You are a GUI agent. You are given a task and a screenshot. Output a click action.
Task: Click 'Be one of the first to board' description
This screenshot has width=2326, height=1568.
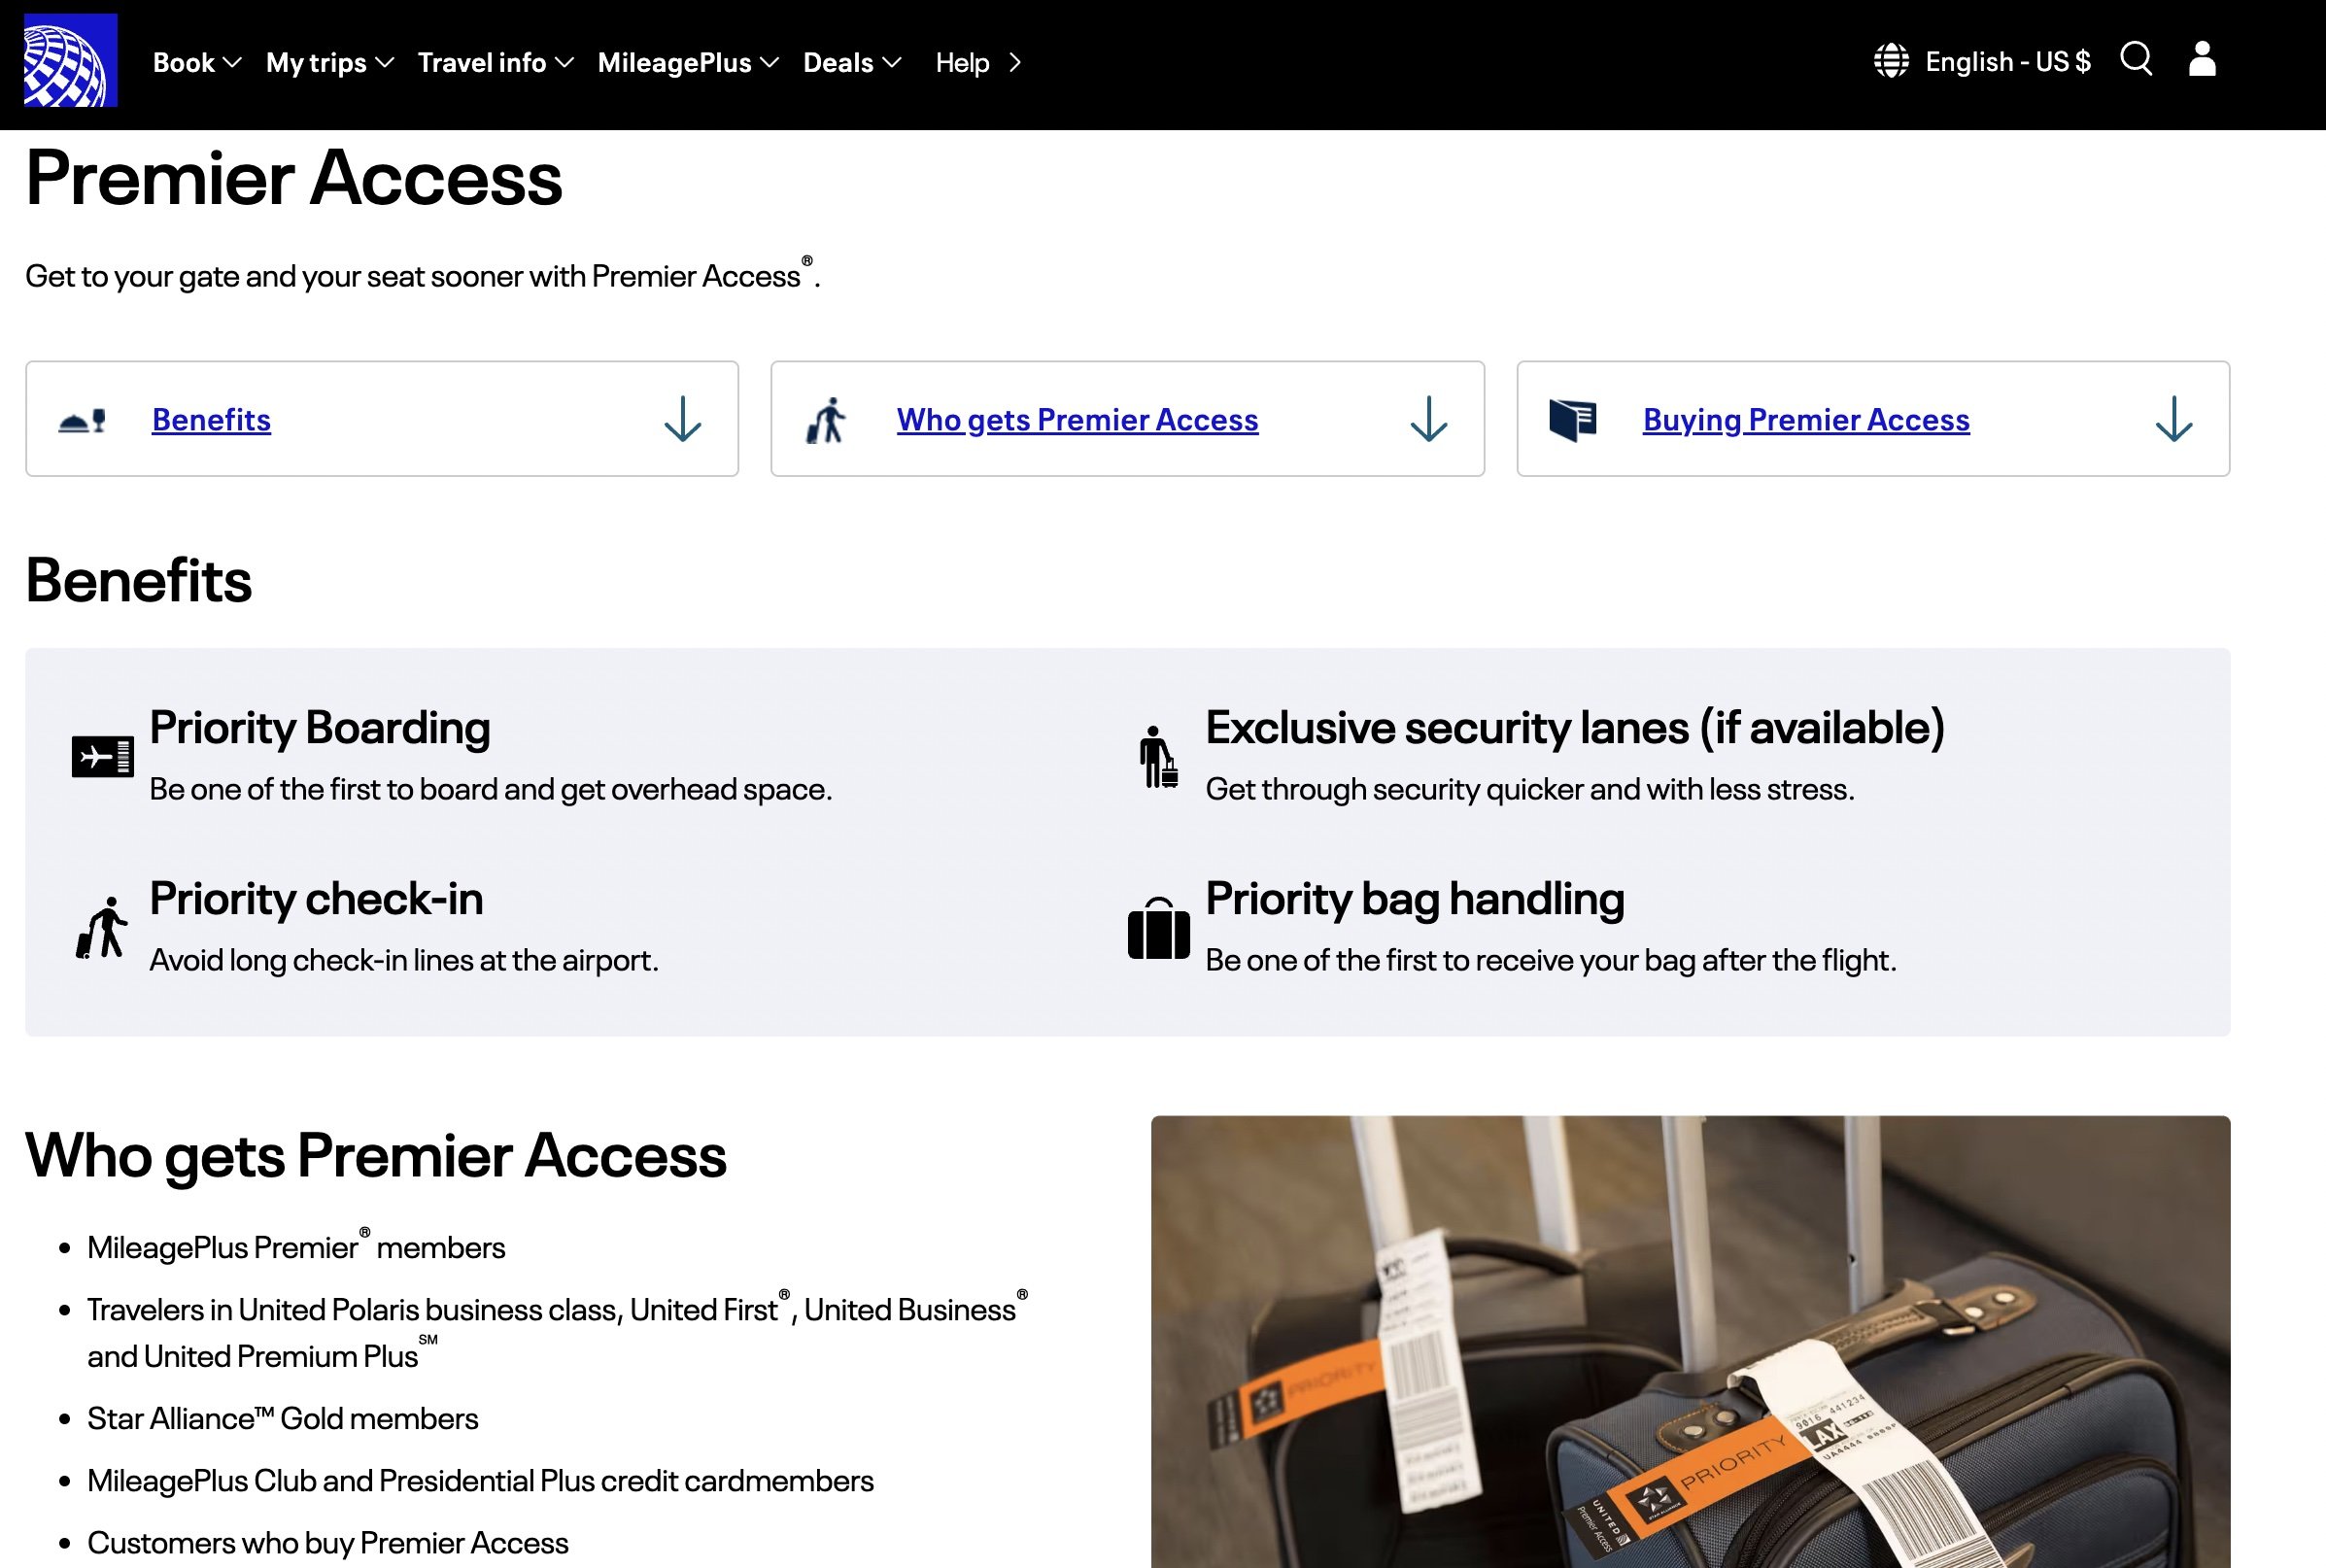point(491,789)
